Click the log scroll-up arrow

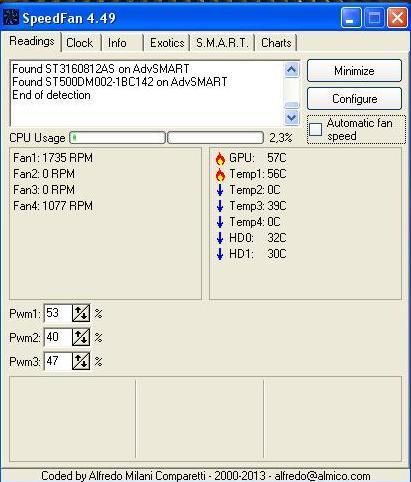(292, 70)
